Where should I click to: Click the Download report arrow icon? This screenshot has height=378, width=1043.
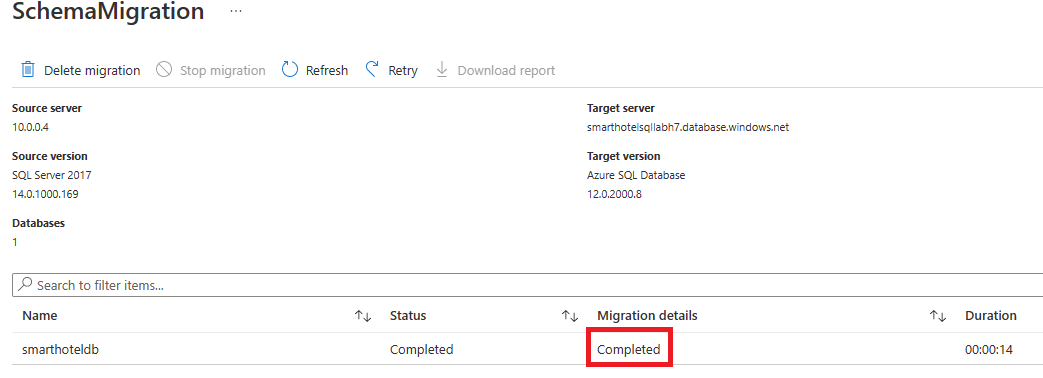click(x=442, y=70)
